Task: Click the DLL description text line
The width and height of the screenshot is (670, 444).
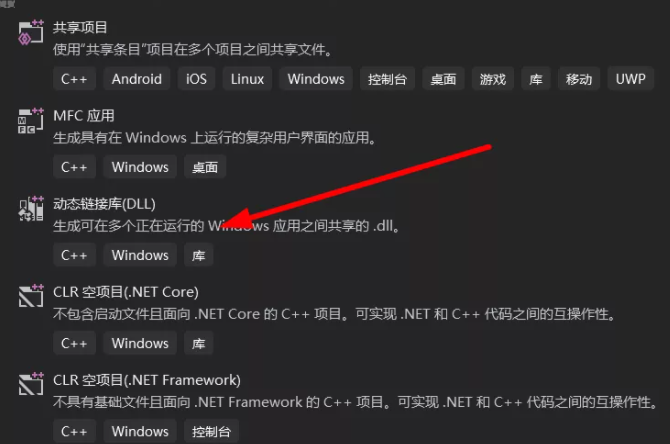Action: click(x=226, y=226)
